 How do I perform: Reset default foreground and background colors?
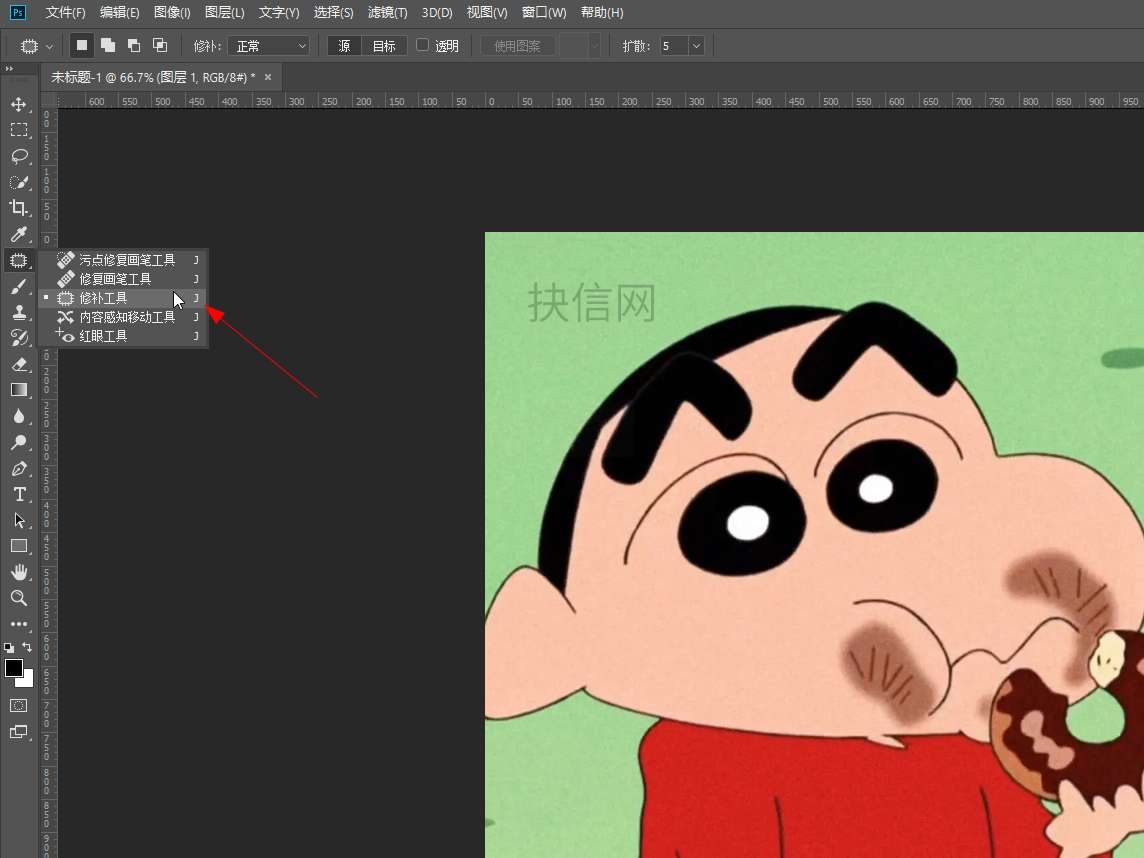coord(9,648)
